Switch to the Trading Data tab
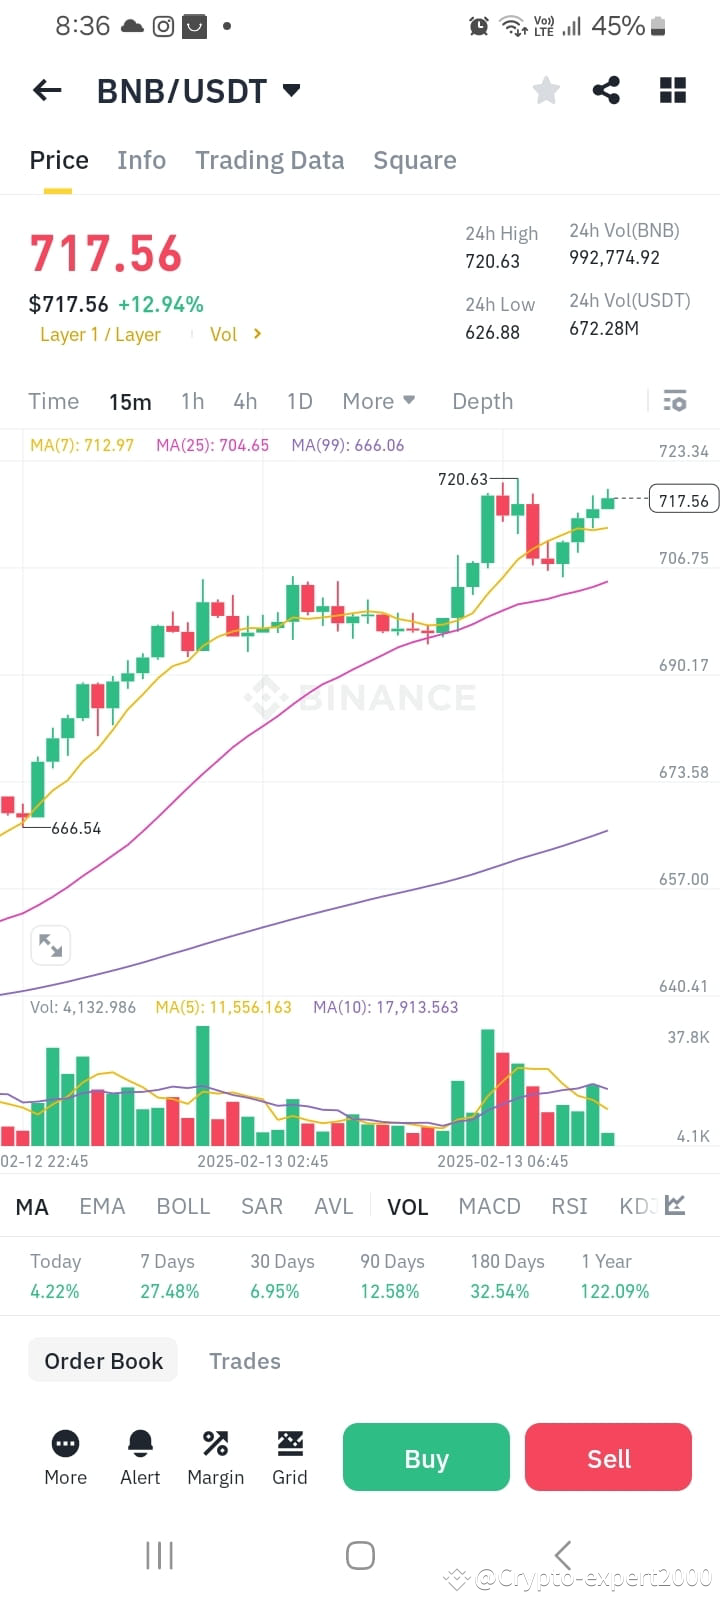 tap(269, 160)
